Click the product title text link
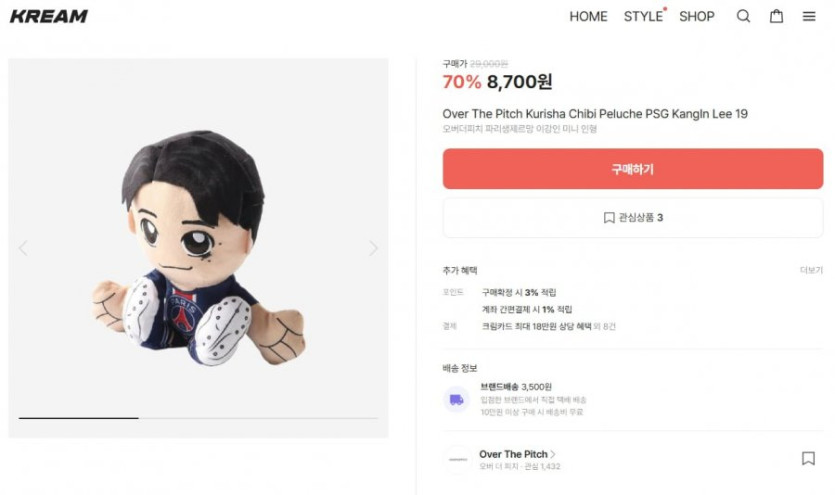 click(595, 114)
